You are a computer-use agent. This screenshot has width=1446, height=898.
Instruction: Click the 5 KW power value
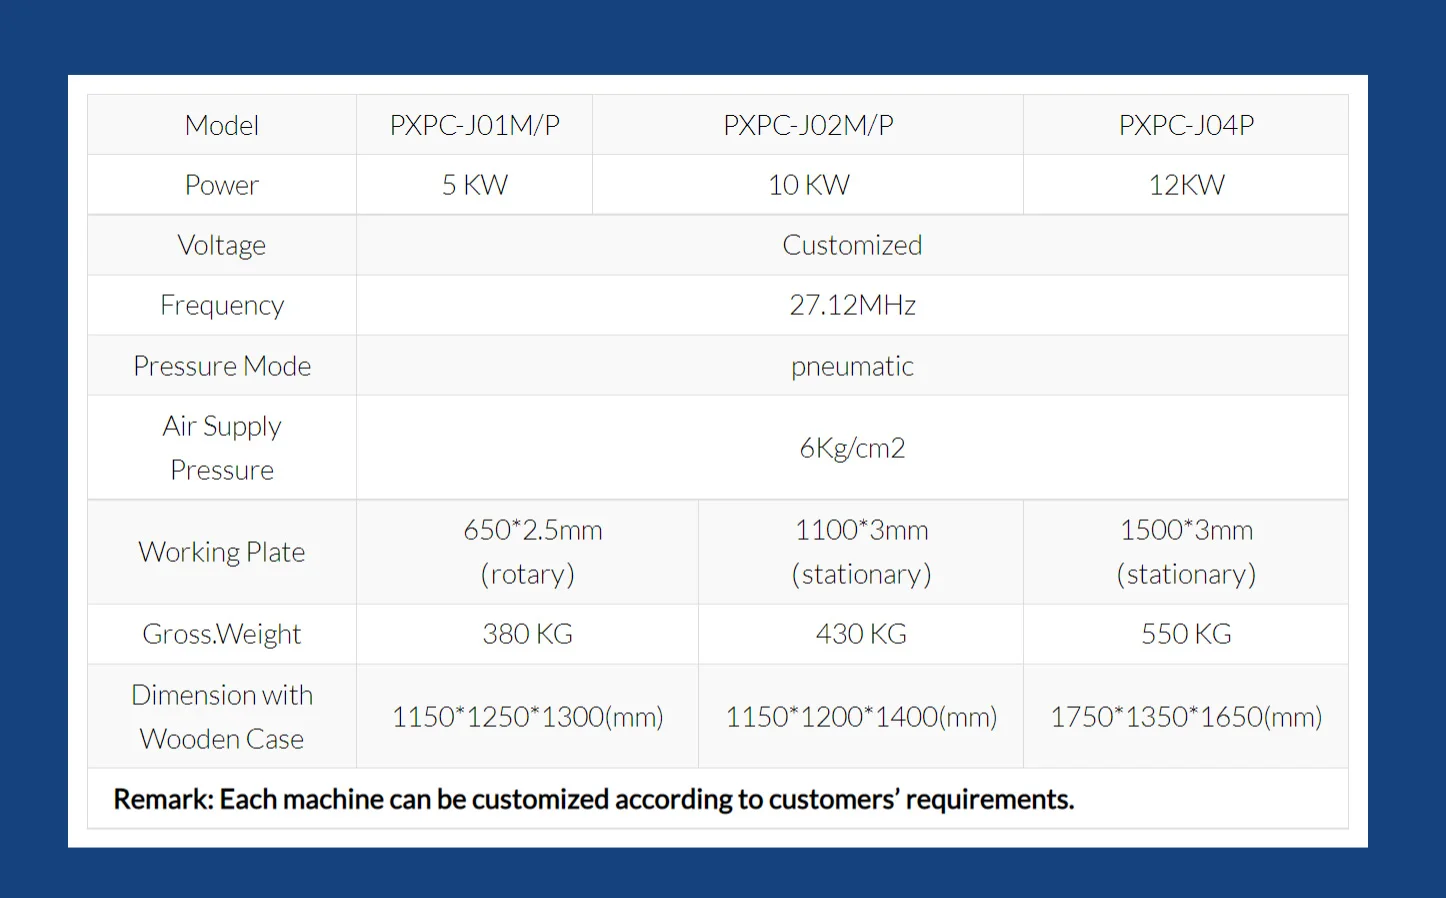pyautogui.click(x=475, y=185)
